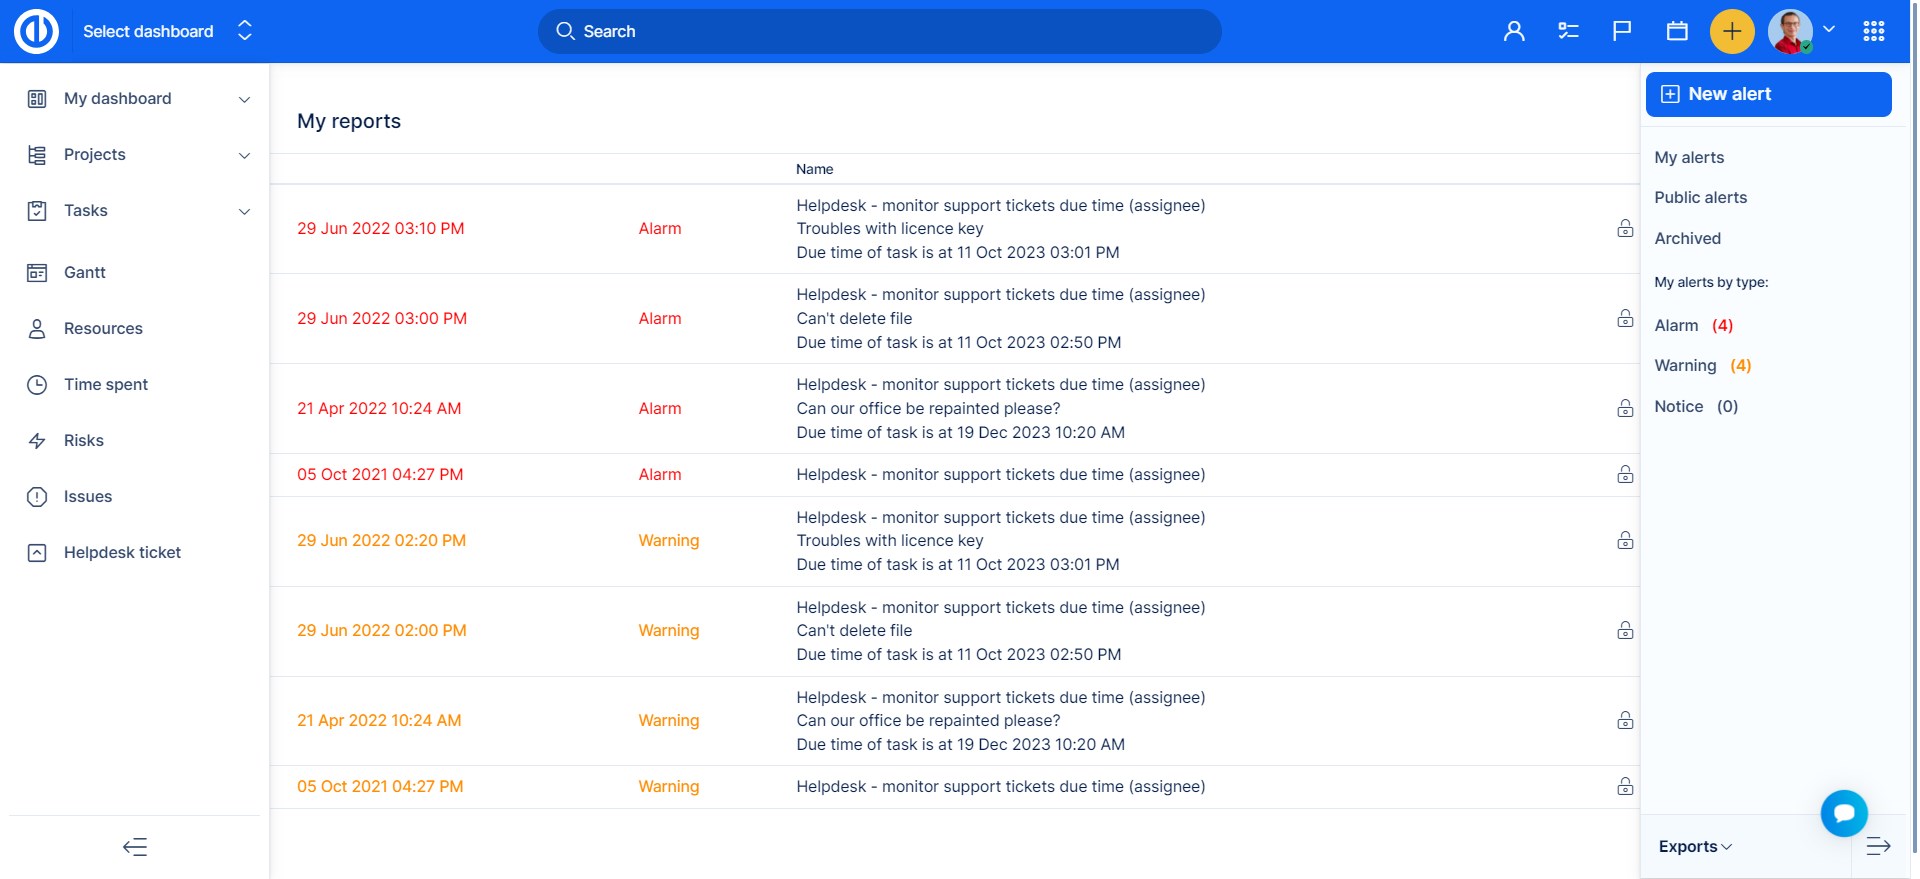Toggle lock icon on first Alarm row
Viewport: 1920px width, 879px height.
tap(1625, 229)
